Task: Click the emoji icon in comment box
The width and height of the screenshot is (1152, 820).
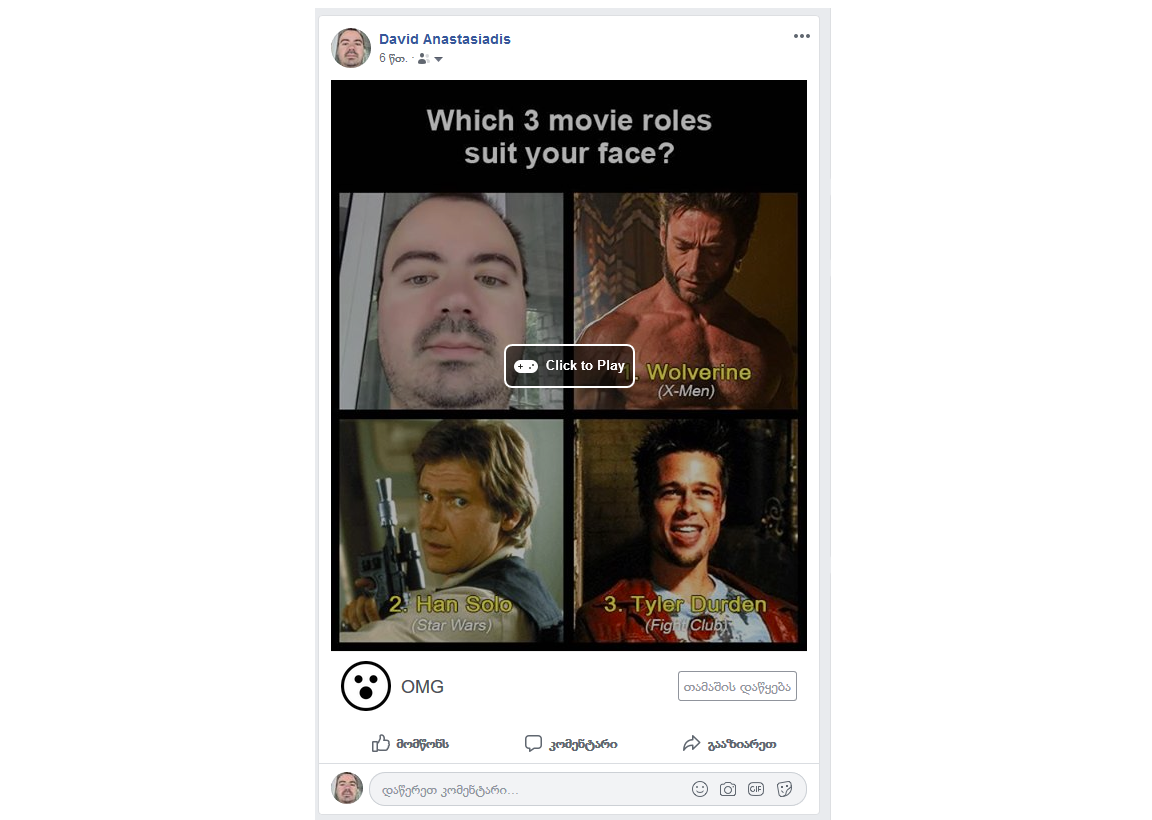Action: pyautogui.click(x=699, y=789)
